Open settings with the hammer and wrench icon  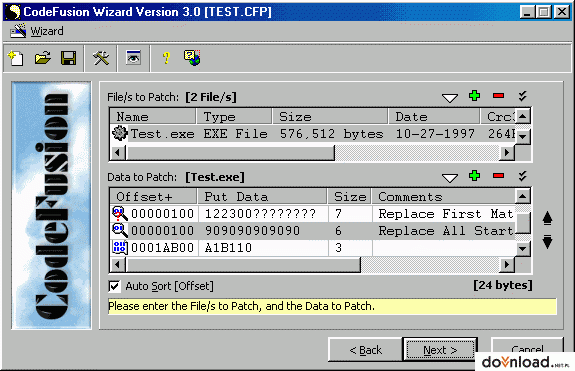101,58
